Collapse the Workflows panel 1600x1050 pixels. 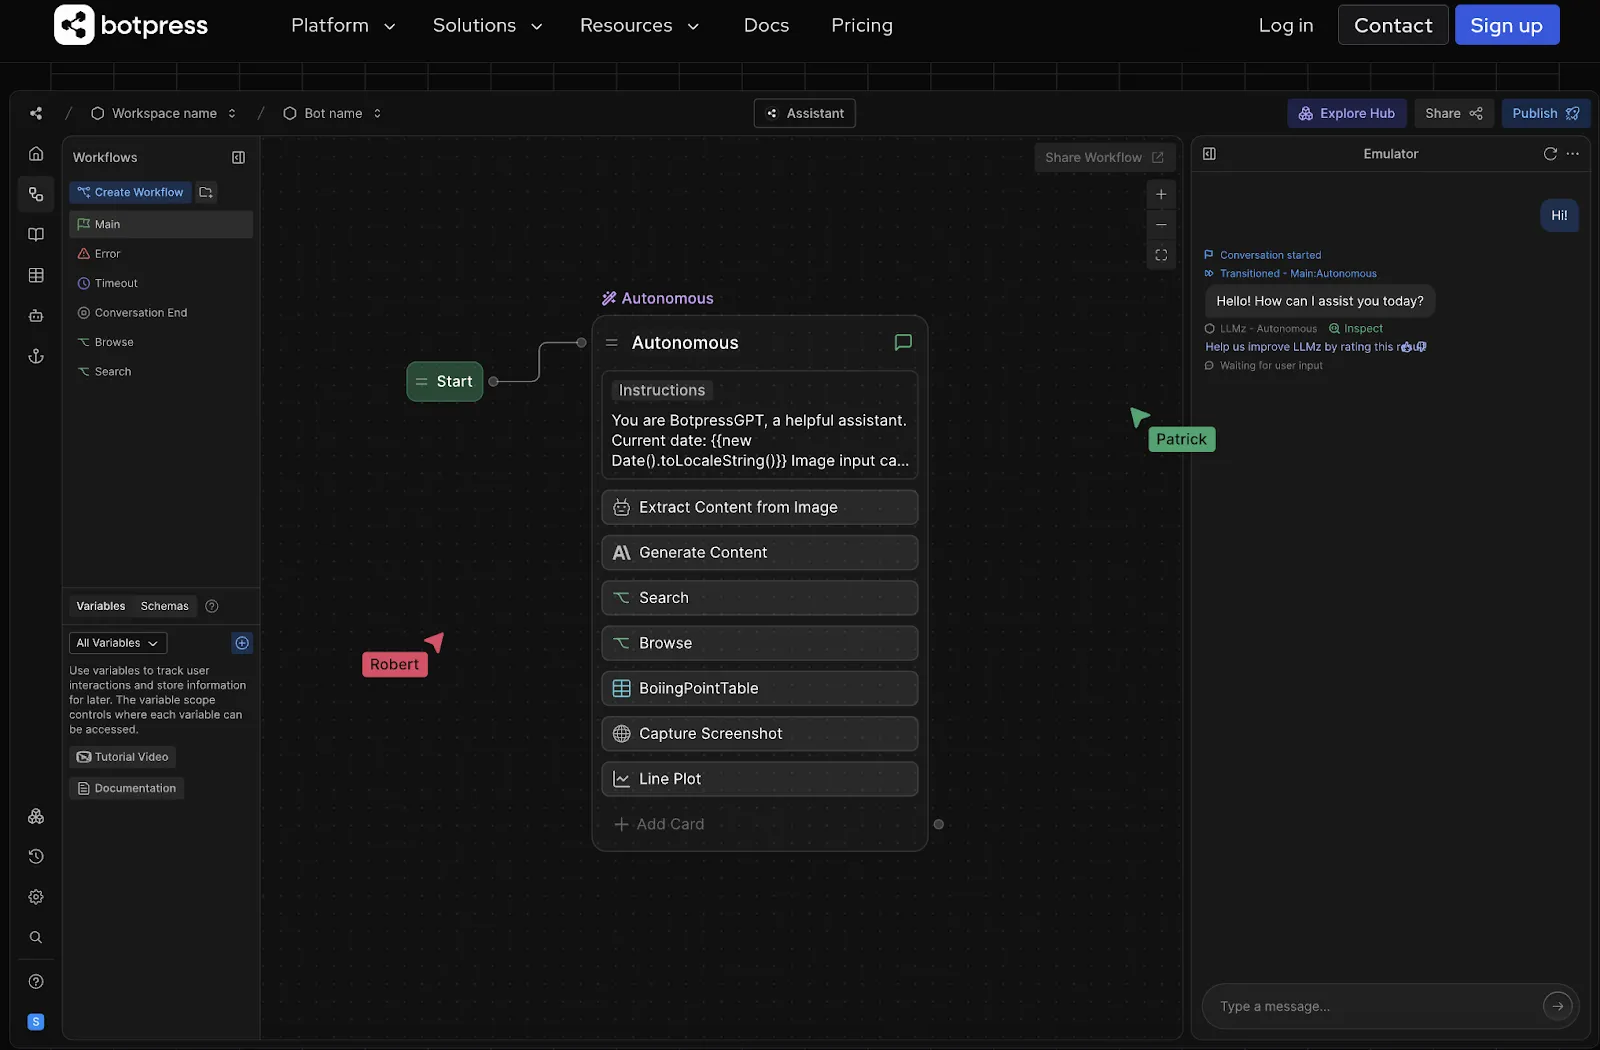[x=238, y=157]
